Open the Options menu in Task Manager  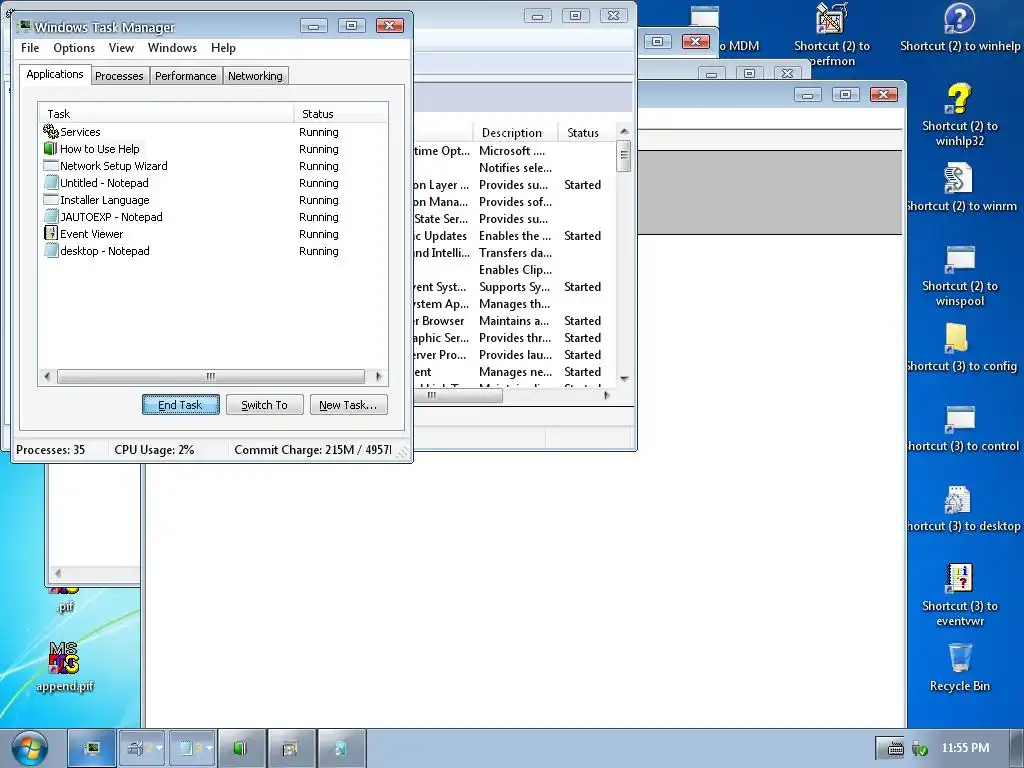point(74,48)
